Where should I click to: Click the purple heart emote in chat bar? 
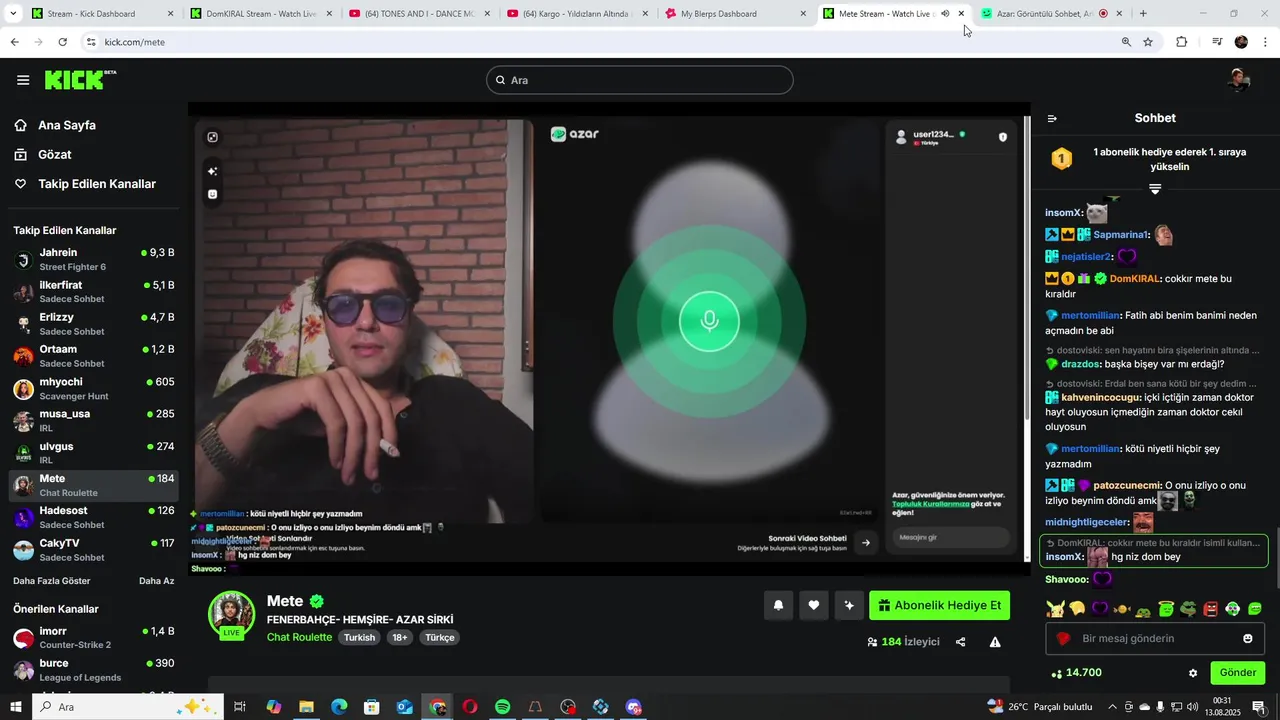[x=1099, y=608]
